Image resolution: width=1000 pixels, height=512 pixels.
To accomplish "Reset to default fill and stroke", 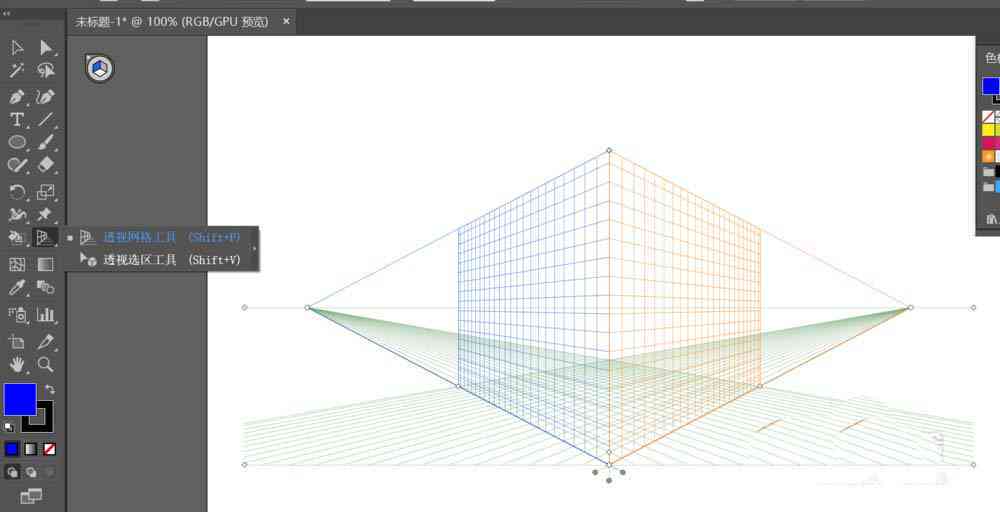I will point(9,427).
